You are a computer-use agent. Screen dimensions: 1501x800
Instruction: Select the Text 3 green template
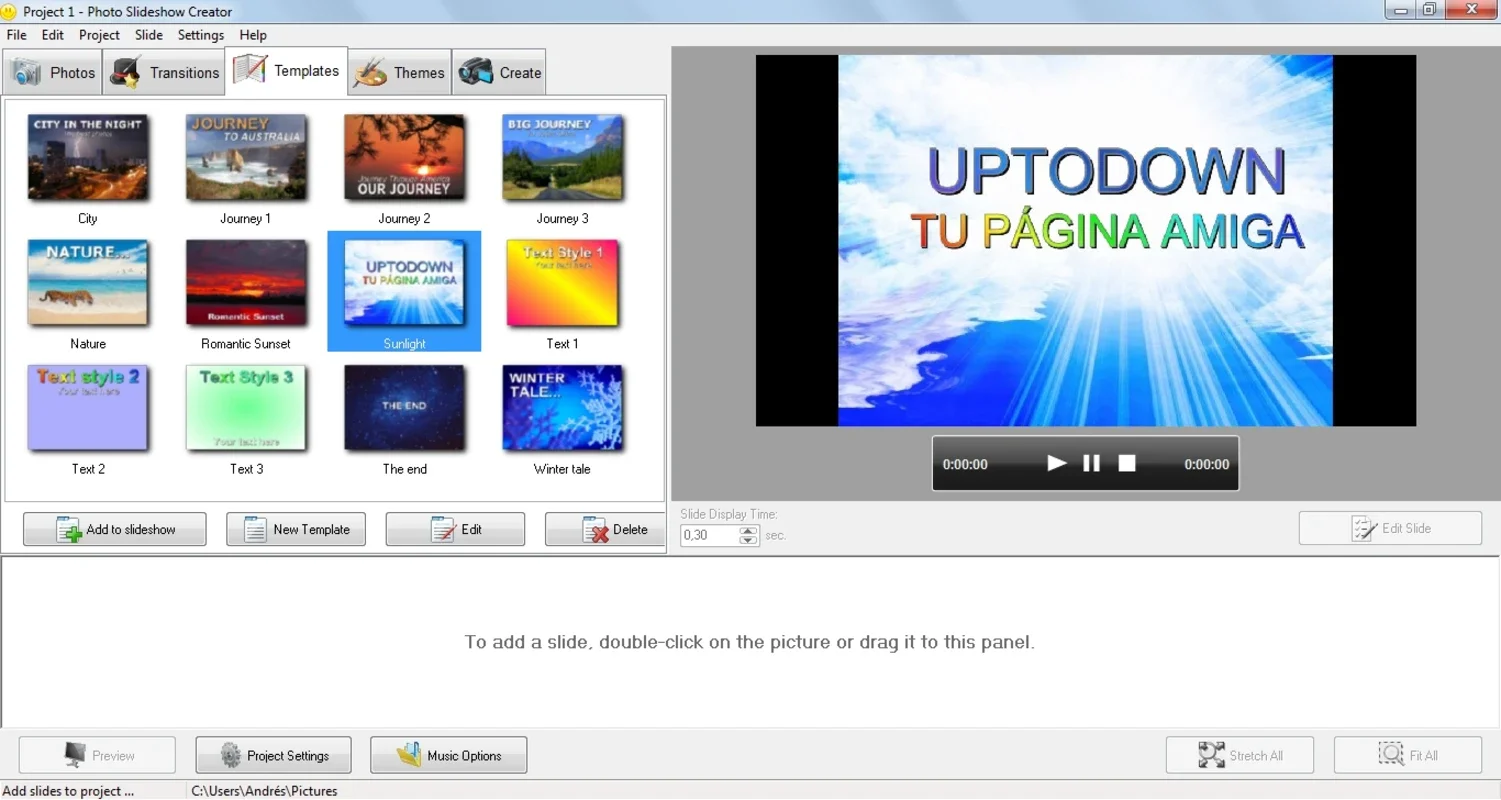(x=246, y=407)
